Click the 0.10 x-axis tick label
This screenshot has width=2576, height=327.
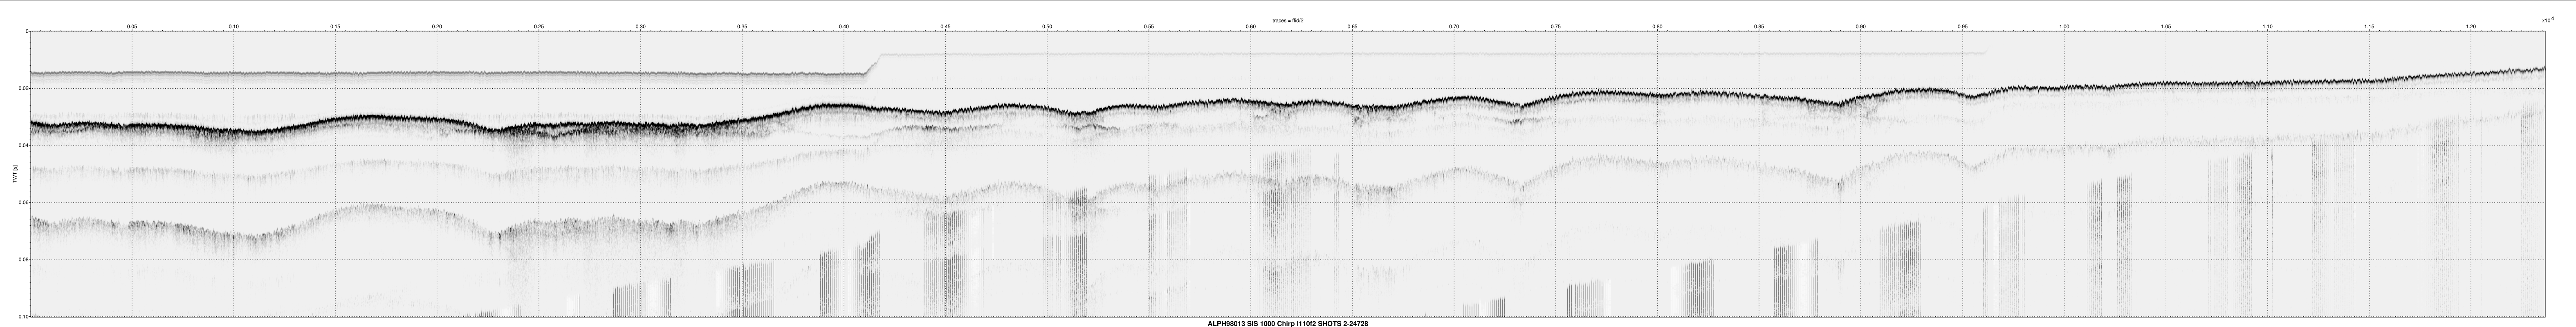pyautogui.click(x=233, y=26)
